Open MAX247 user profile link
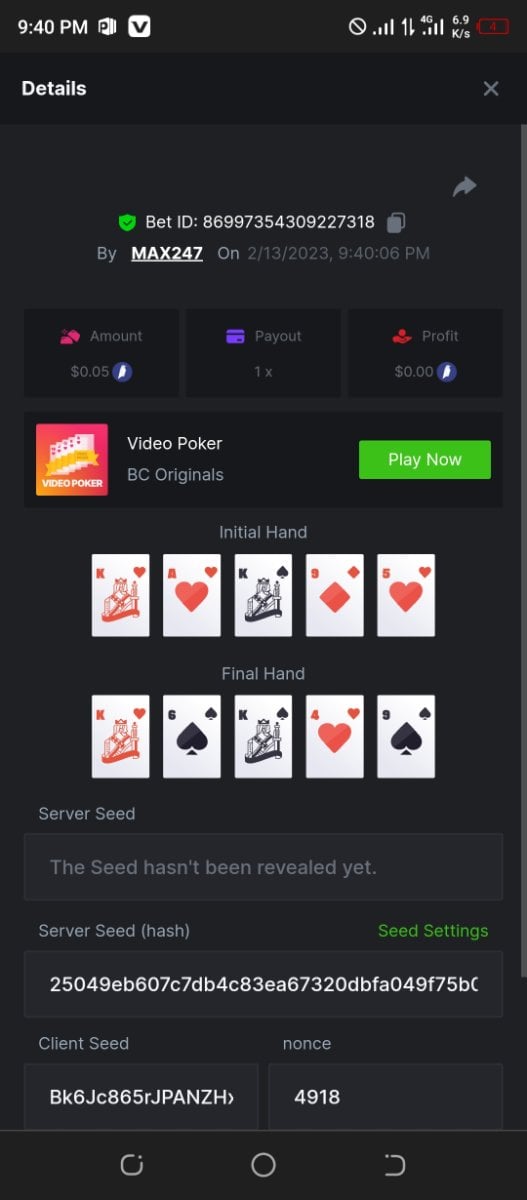Image resolution: width=527 pixels, height=1200 pixels. click(x=167, y=253)
